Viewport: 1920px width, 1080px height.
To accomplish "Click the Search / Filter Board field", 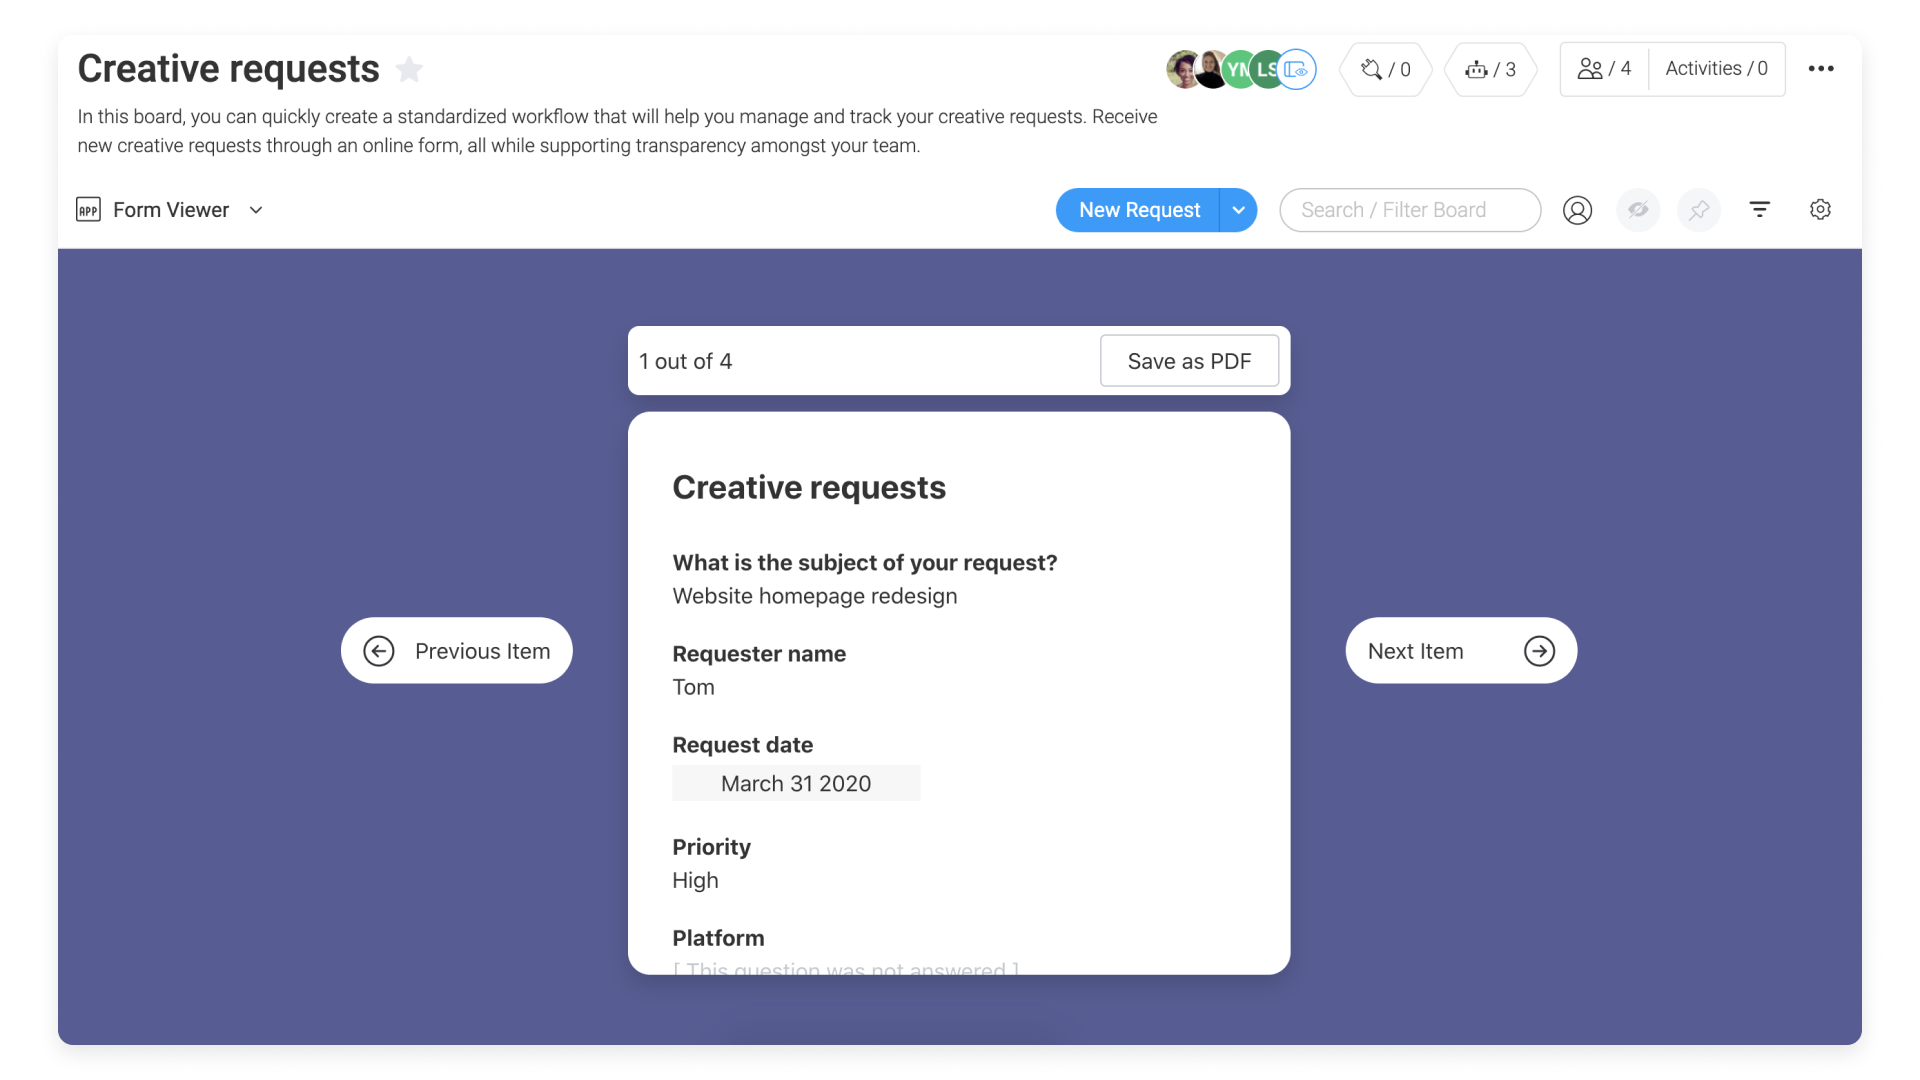I will [1410, 210].
